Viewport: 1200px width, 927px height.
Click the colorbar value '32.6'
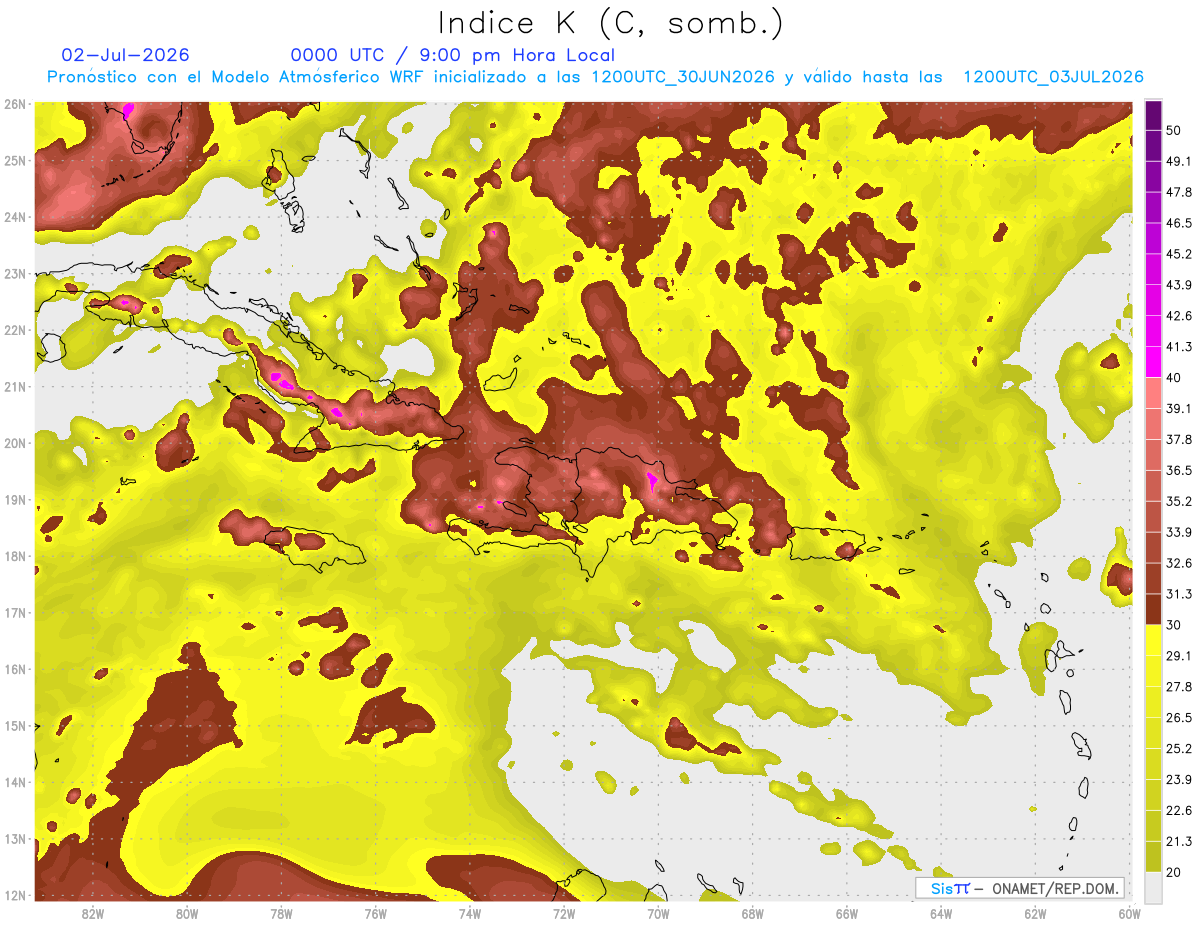1178,563
